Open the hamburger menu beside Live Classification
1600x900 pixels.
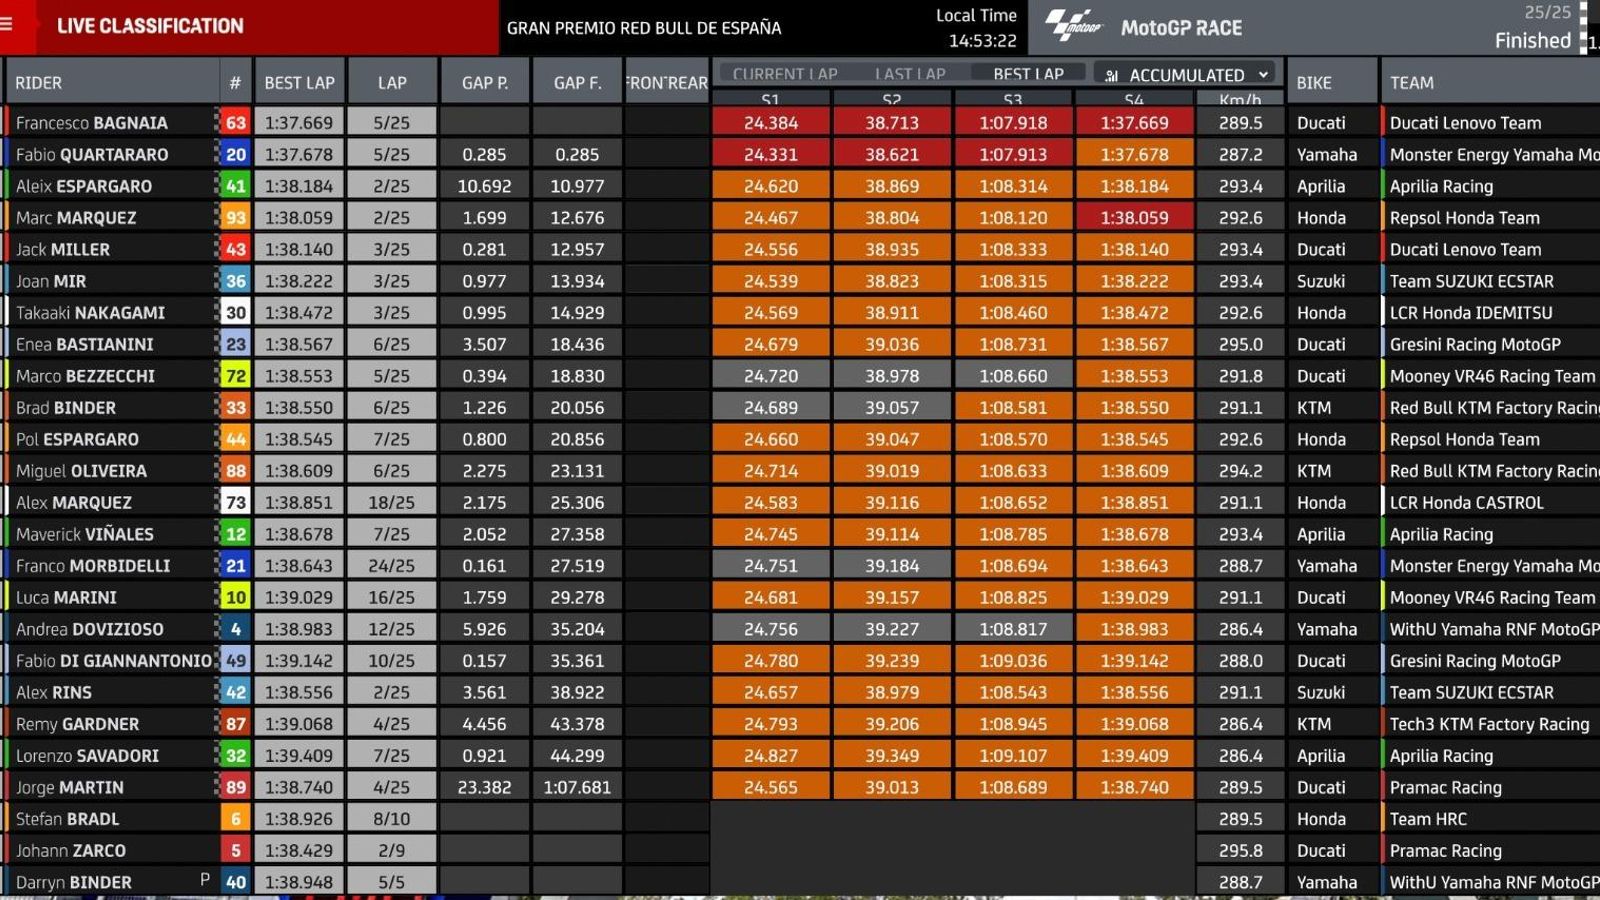(x=8, y=24)
